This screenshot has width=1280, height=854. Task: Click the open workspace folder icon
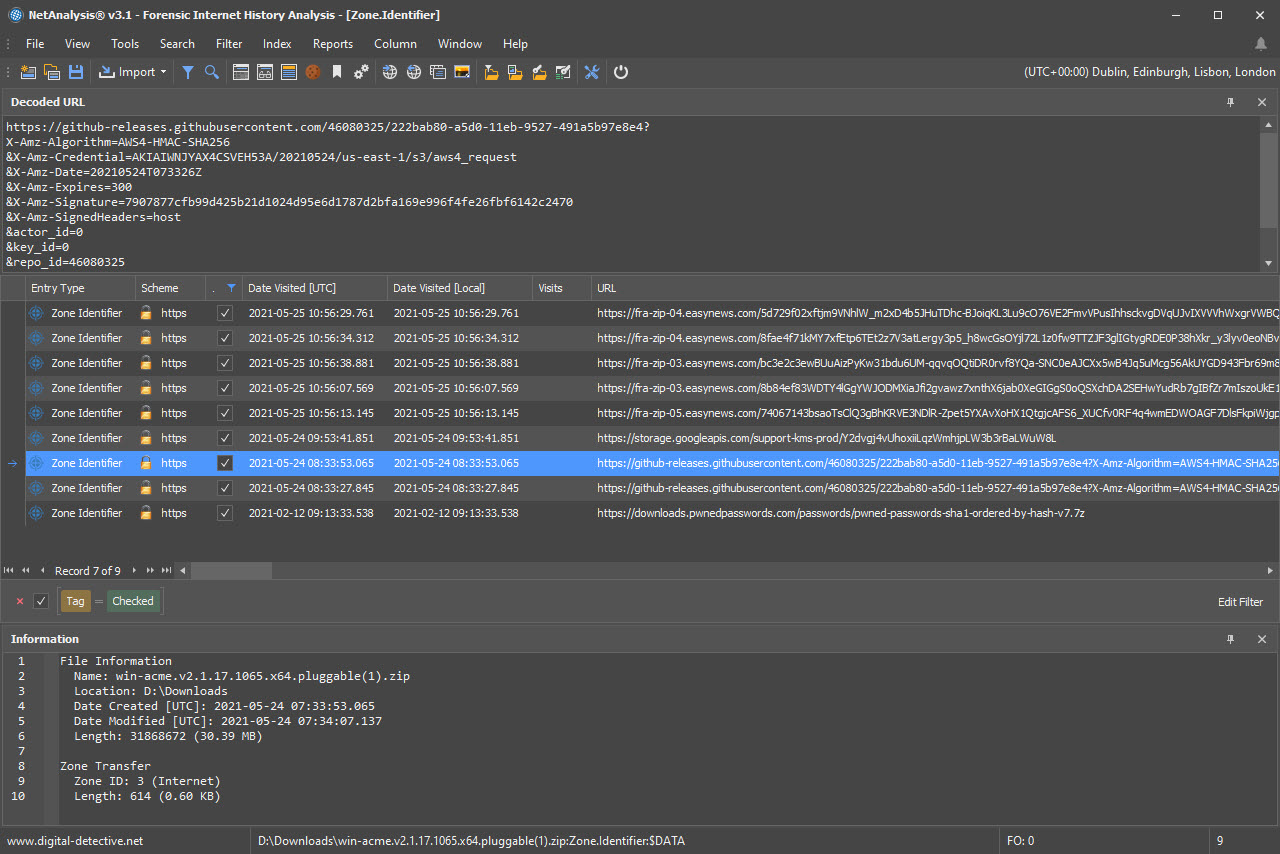click(52, 72)
